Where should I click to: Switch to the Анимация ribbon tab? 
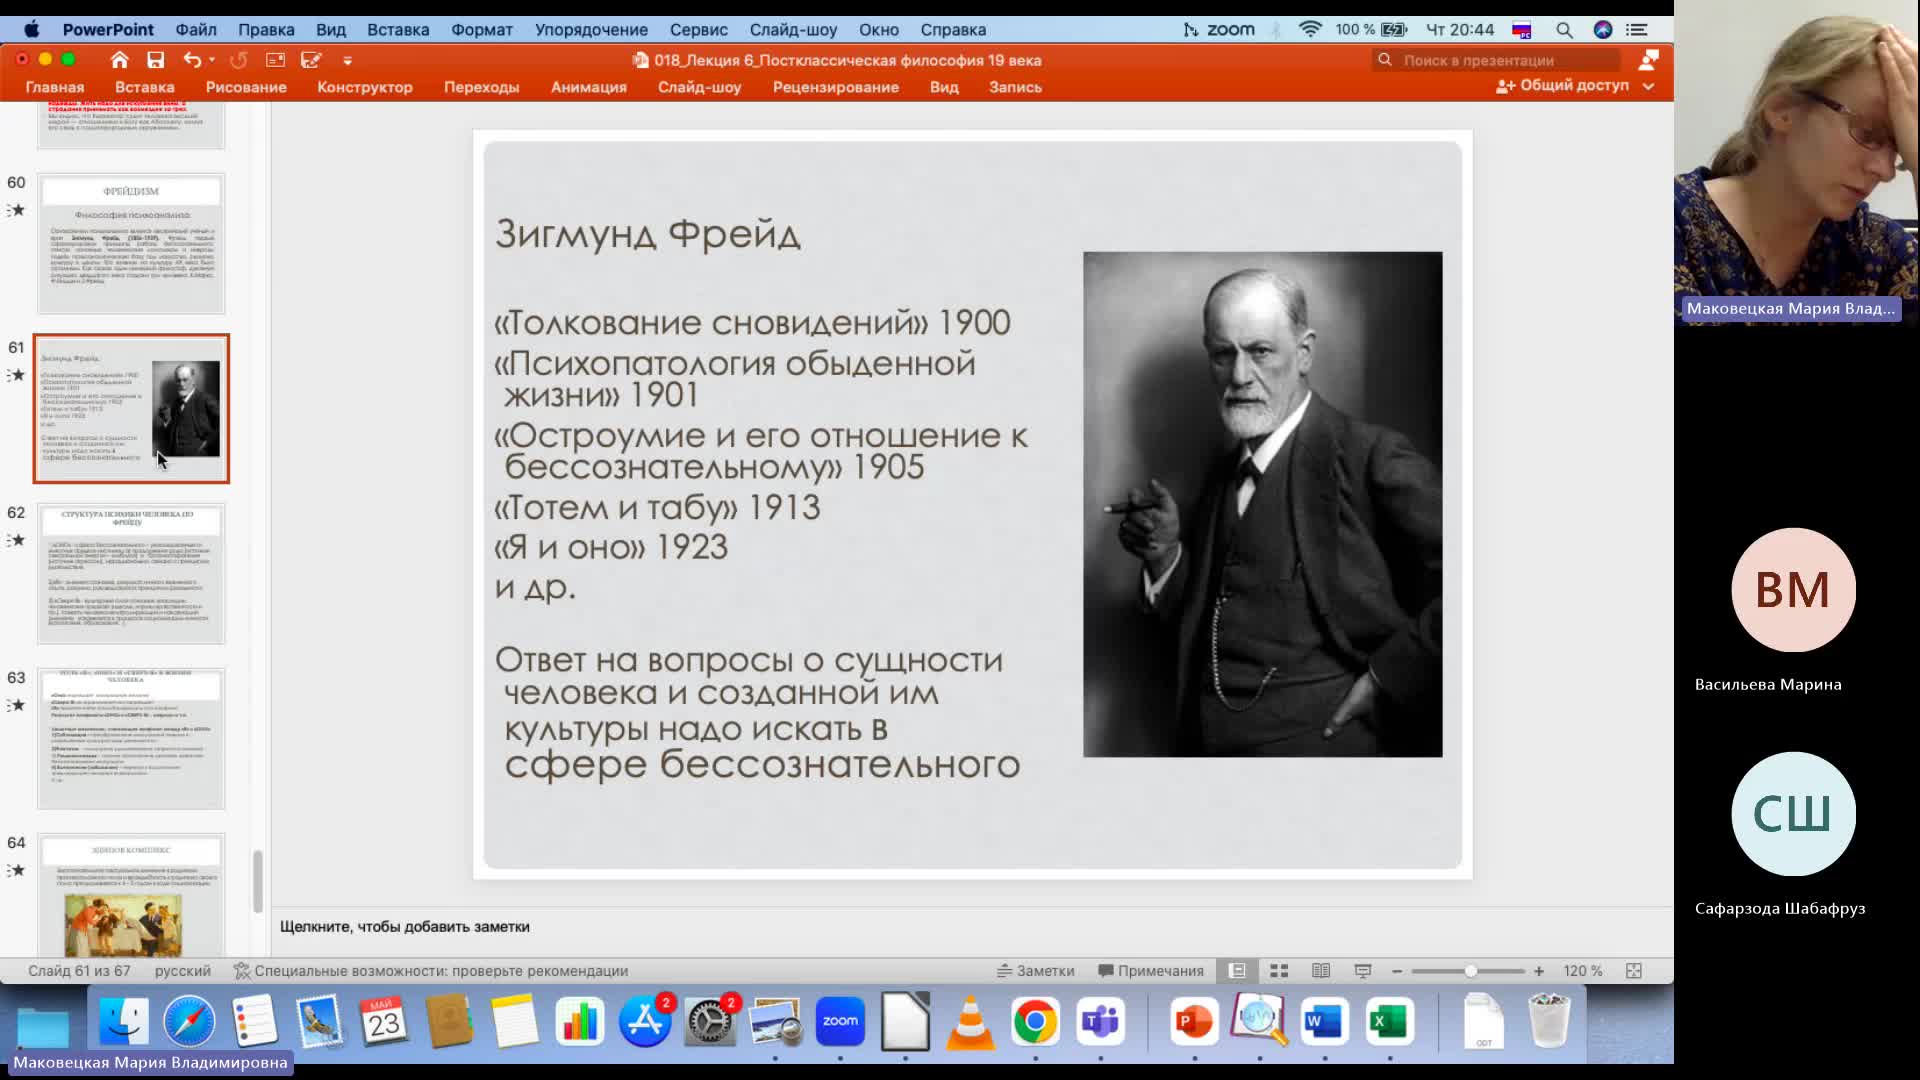pyautogui.click(x=589, y=87)
